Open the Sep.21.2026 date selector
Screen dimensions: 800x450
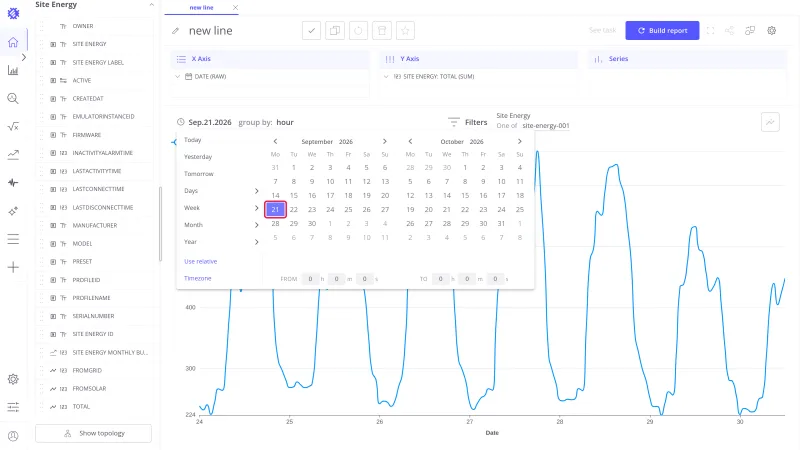tap(210, 122)
